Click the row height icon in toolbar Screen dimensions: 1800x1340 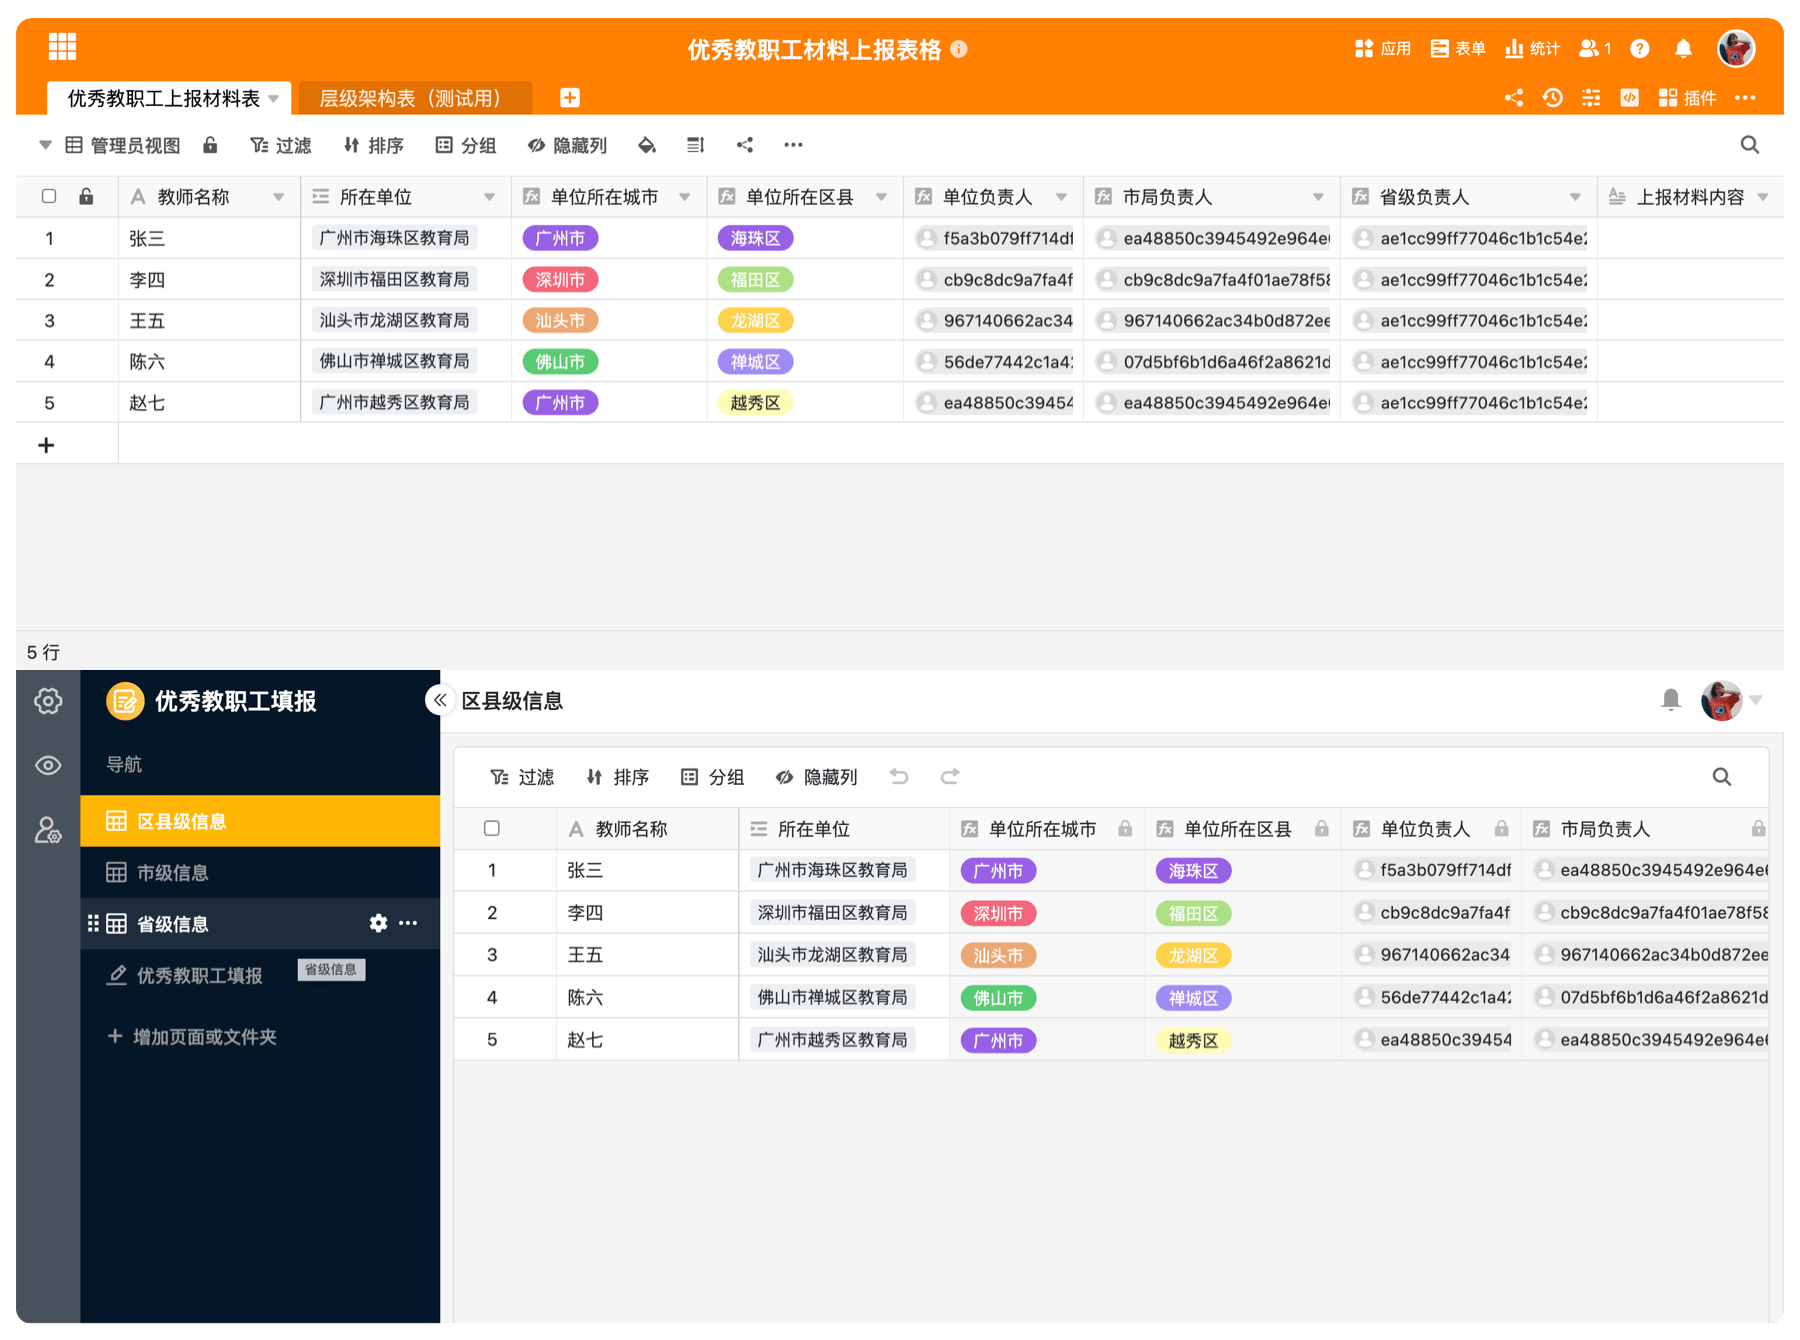pyautogui.click(x=696, y=145)
